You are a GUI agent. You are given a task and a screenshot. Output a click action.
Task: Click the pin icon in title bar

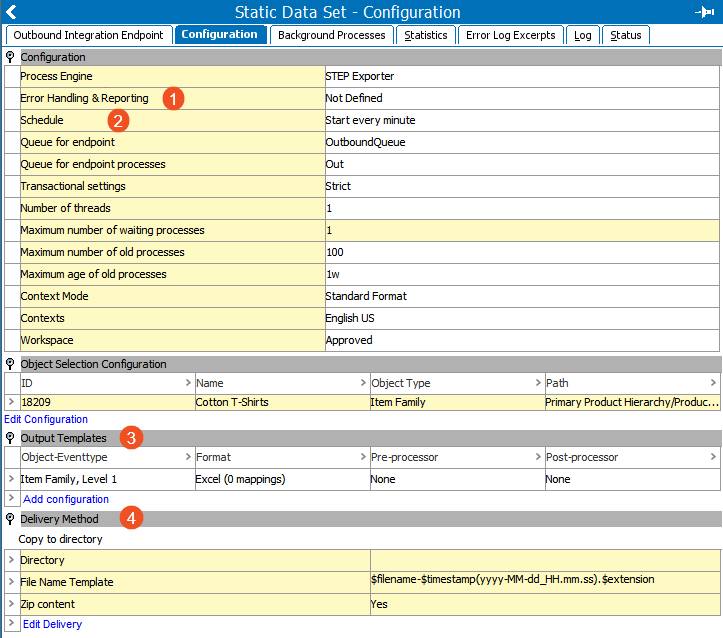703,12
